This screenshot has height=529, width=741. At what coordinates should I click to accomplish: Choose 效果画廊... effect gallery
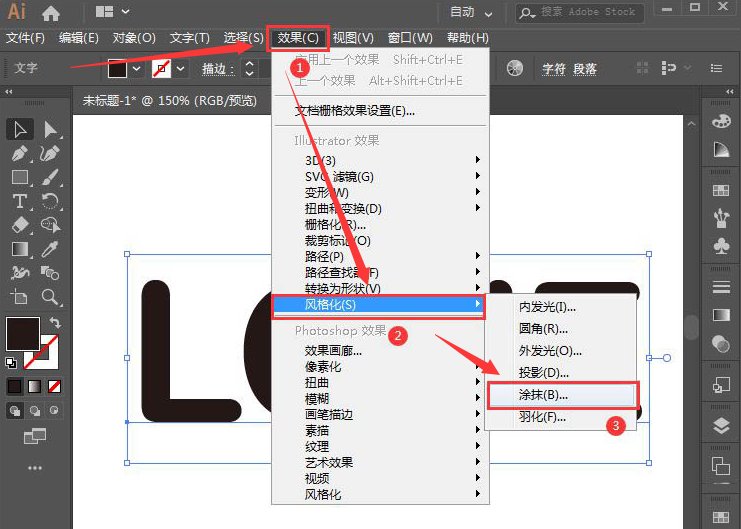pos(334,351)
